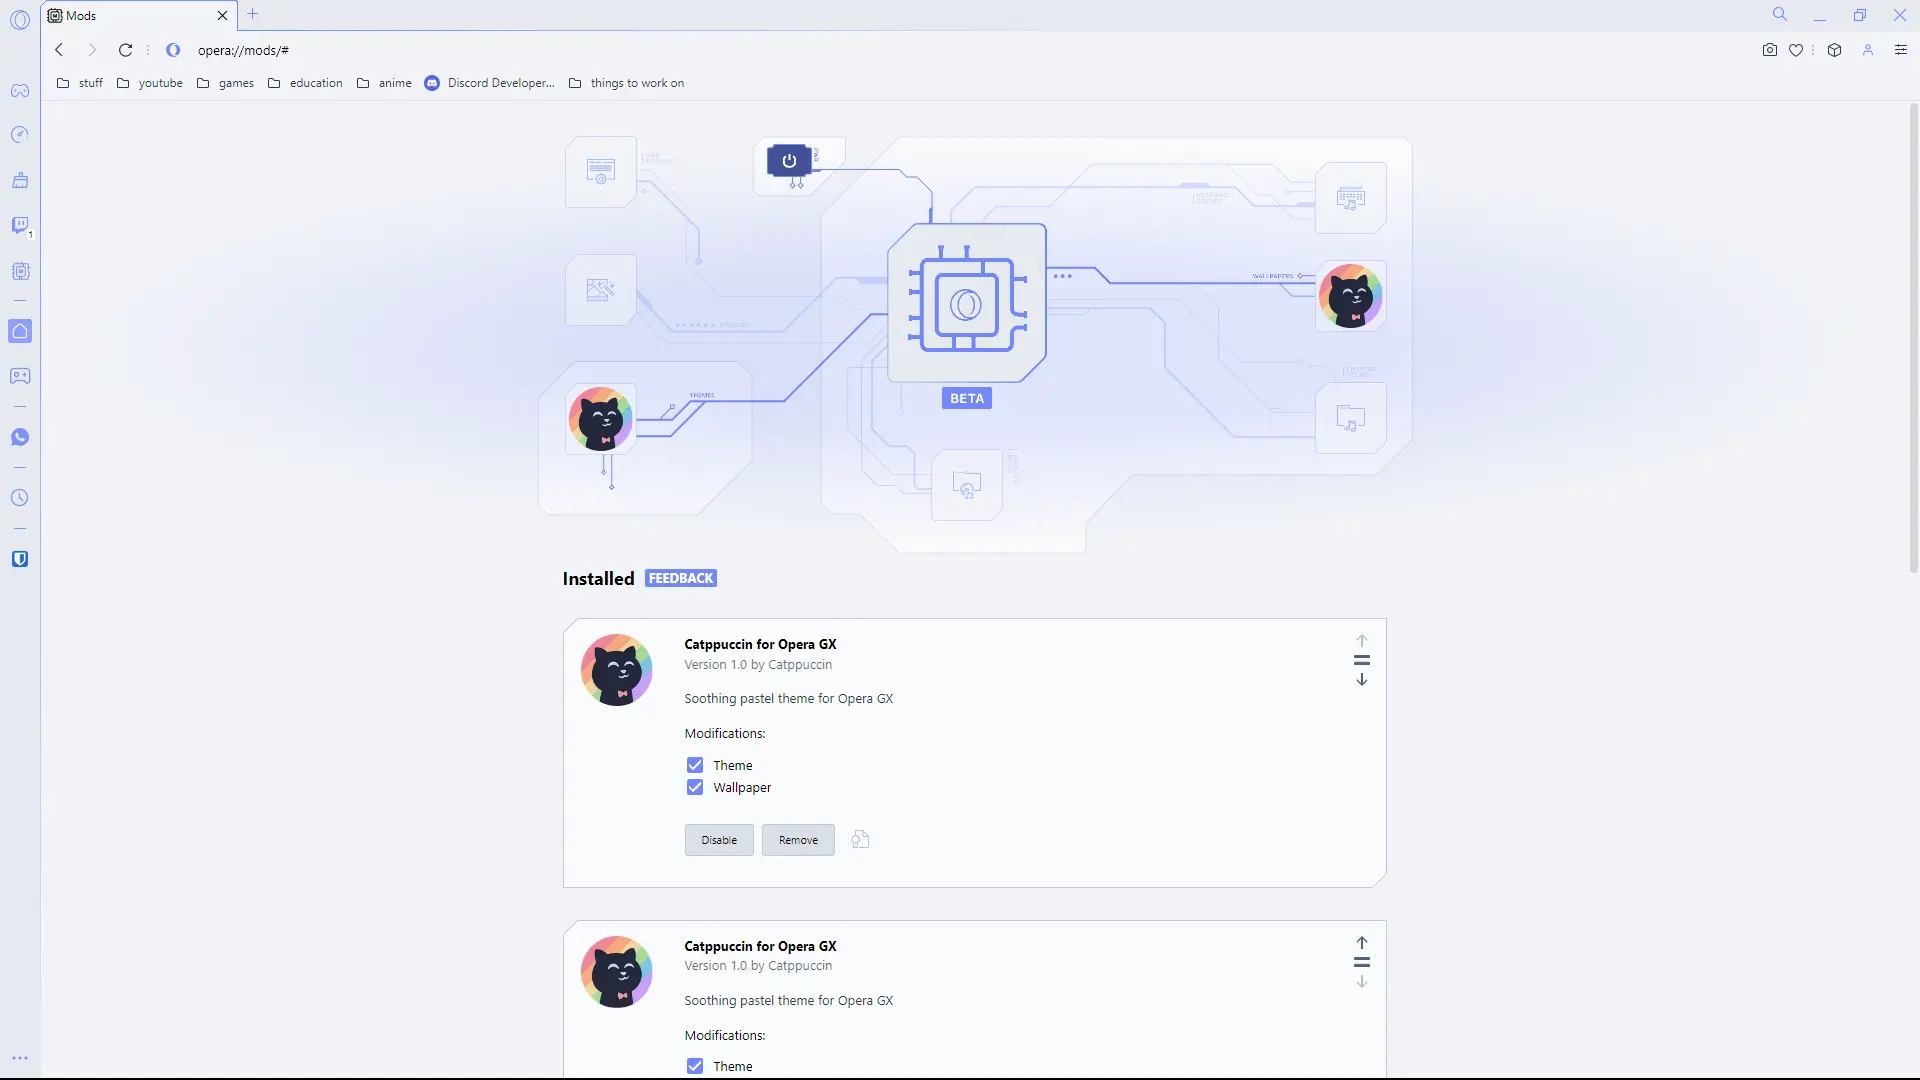
Task: Click the power icon in mods diagram
Action: [789, 161]
